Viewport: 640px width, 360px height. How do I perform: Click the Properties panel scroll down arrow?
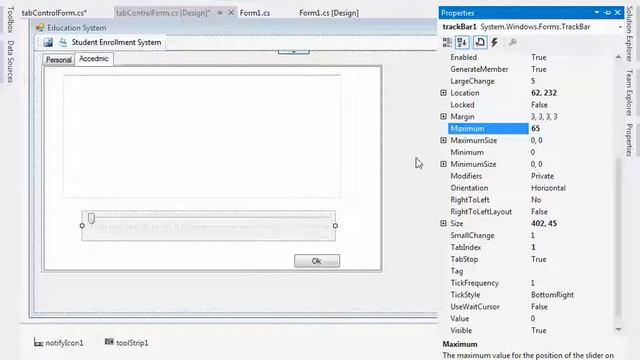[x=618, y=329]
